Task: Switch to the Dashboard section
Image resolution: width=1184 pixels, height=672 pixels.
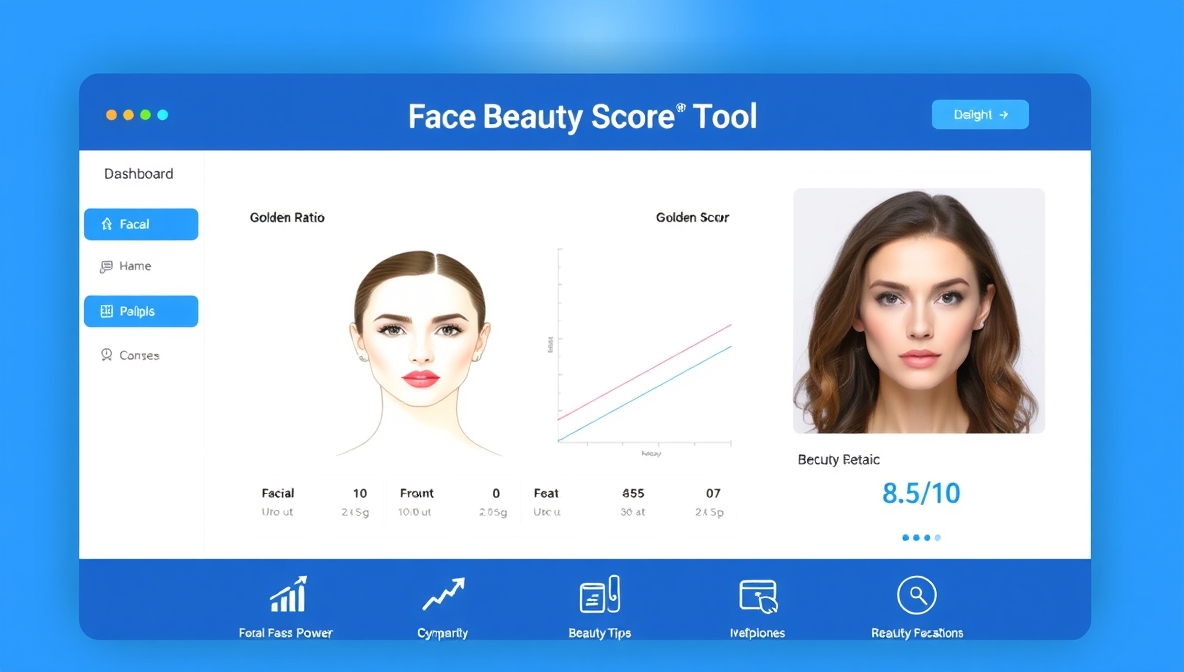Action: coord(140,173)
